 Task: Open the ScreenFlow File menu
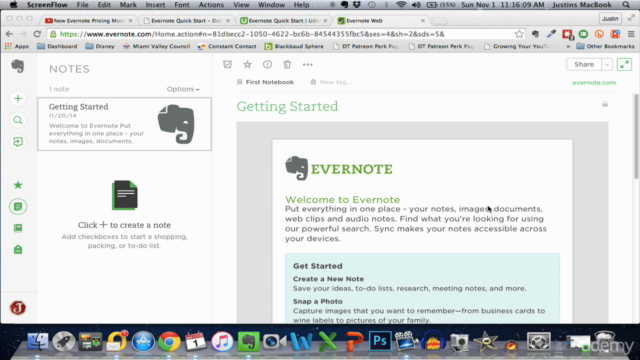(82, 5)
